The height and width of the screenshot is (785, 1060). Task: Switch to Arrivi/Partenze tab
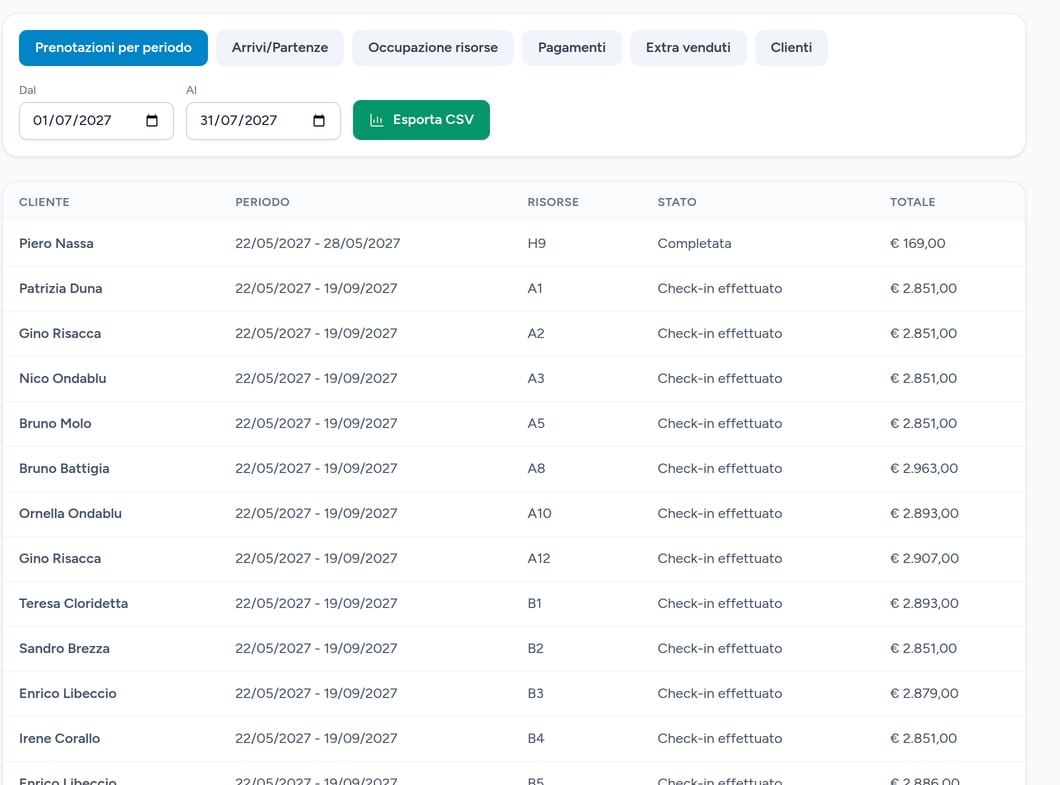click(x=280, y=48)
